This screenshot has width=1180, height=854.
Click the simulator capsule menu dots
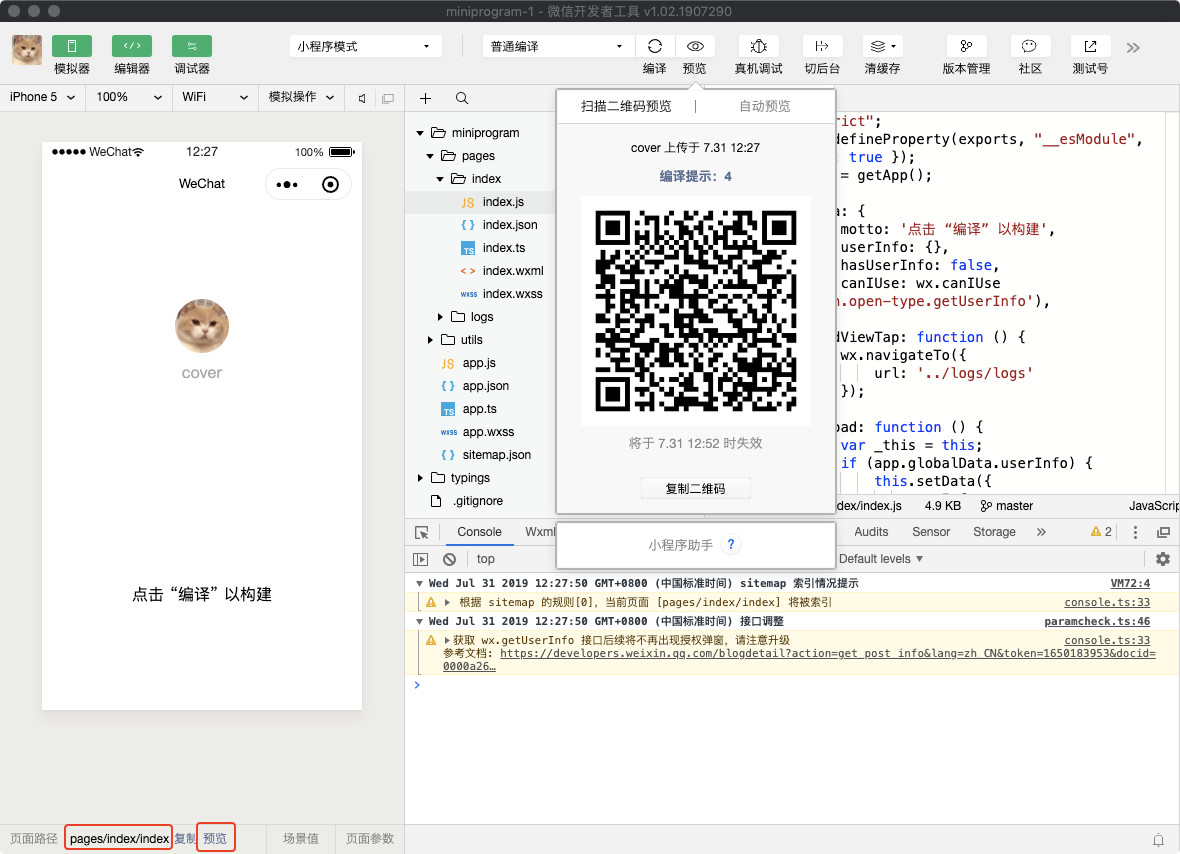click(287, 184)
